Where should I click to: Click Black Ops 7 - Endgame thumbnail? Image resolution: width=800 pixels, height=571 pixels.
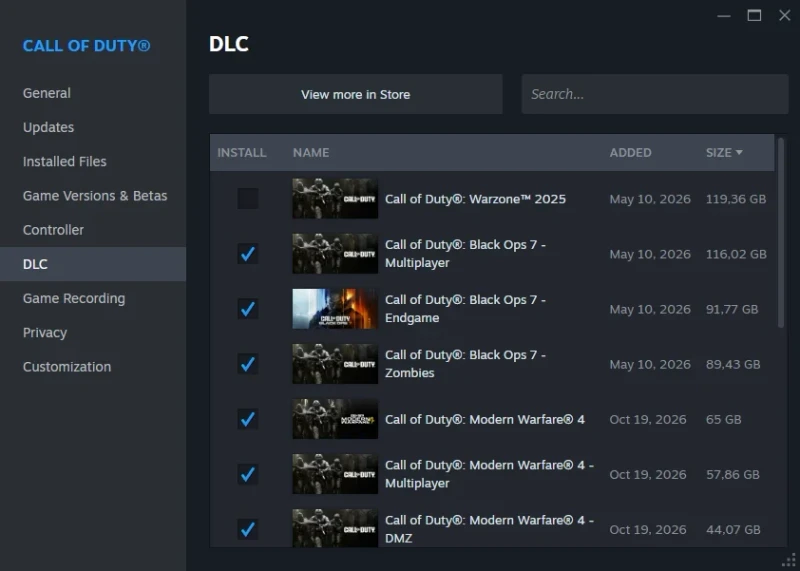(335, 309)
